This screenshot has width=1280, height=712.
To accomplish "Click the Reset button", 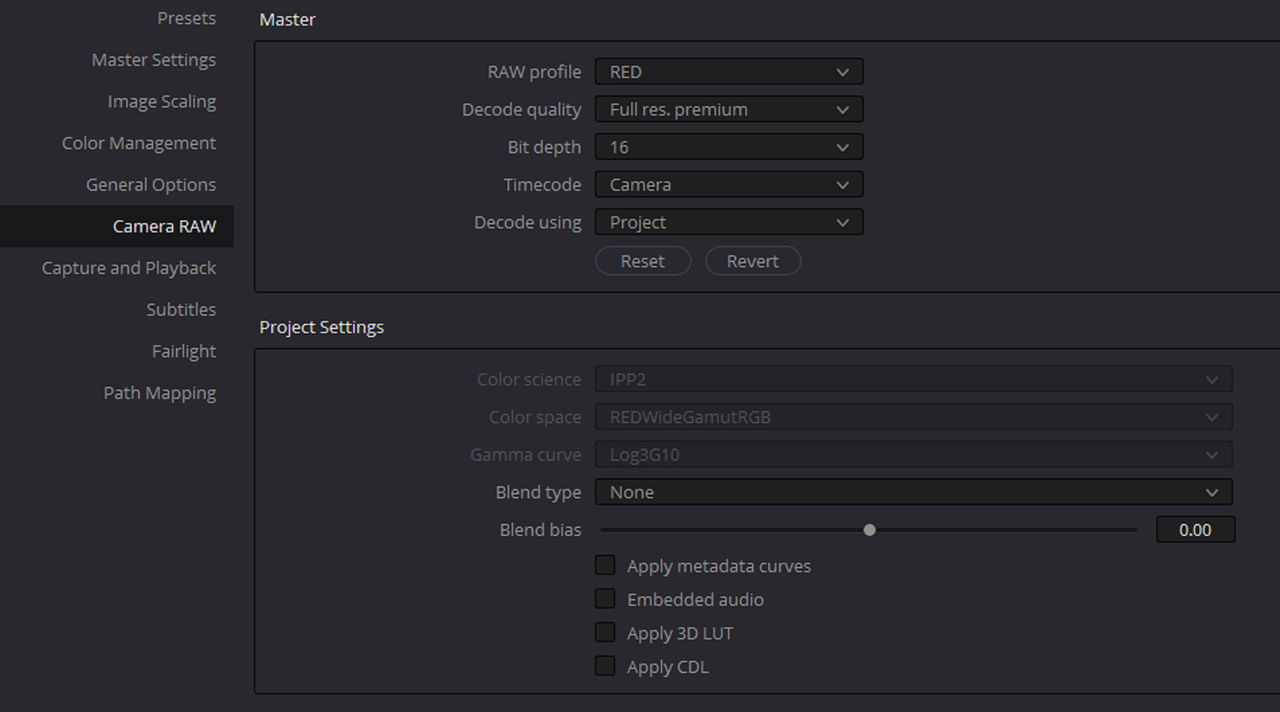I will click(642, 261).
